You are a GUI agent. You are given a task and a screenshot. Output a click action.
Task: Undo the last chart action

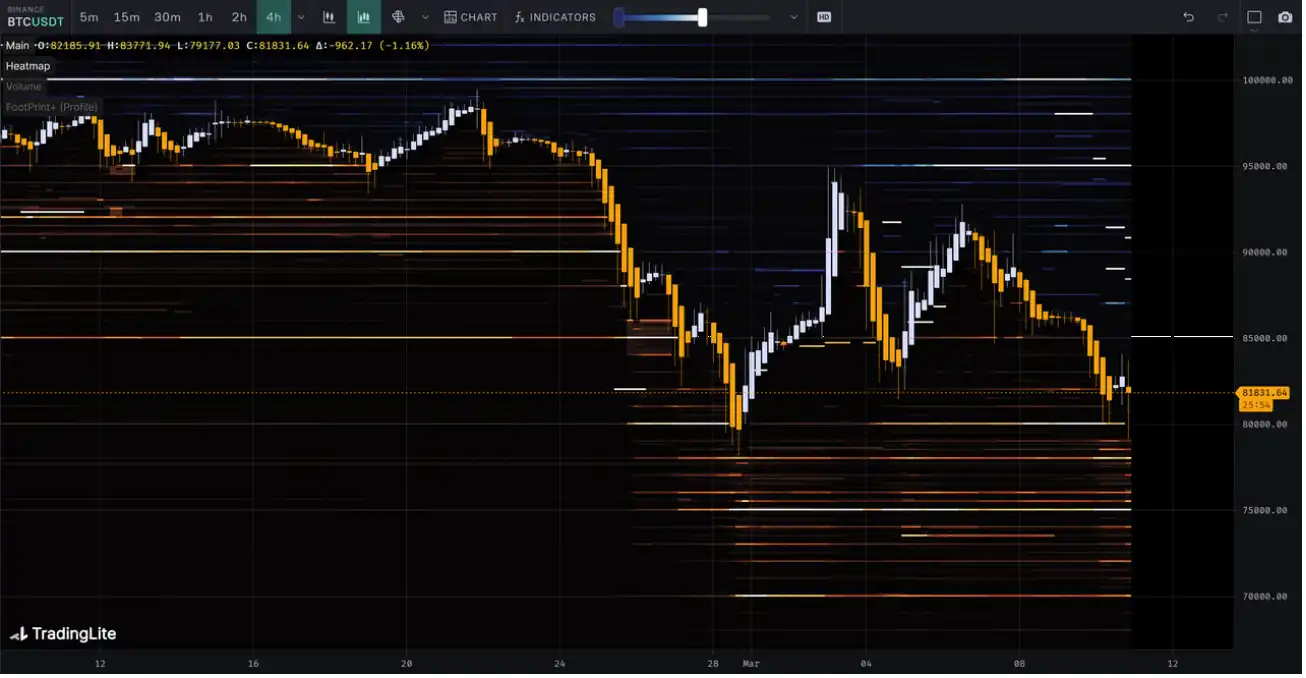tap(1188, 17)
